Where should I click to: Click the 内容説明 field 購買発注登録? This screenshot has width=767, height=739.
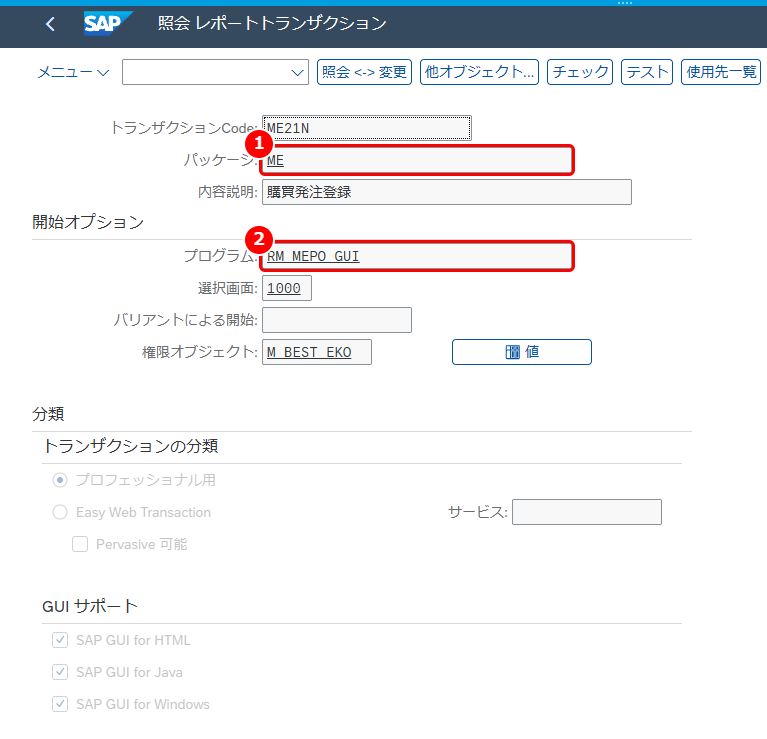tap(447, 192)
